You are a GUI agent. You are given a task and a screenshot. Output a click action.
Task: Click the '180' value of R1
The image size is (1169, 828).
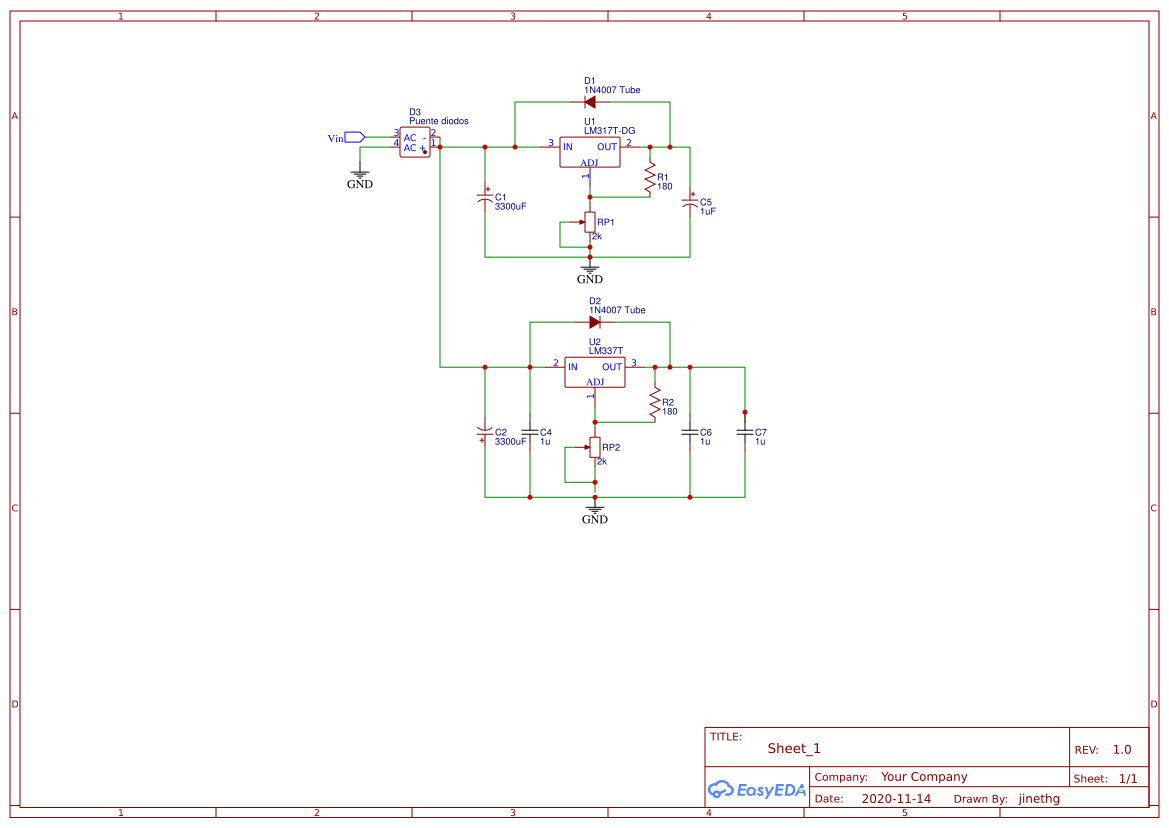665,187
